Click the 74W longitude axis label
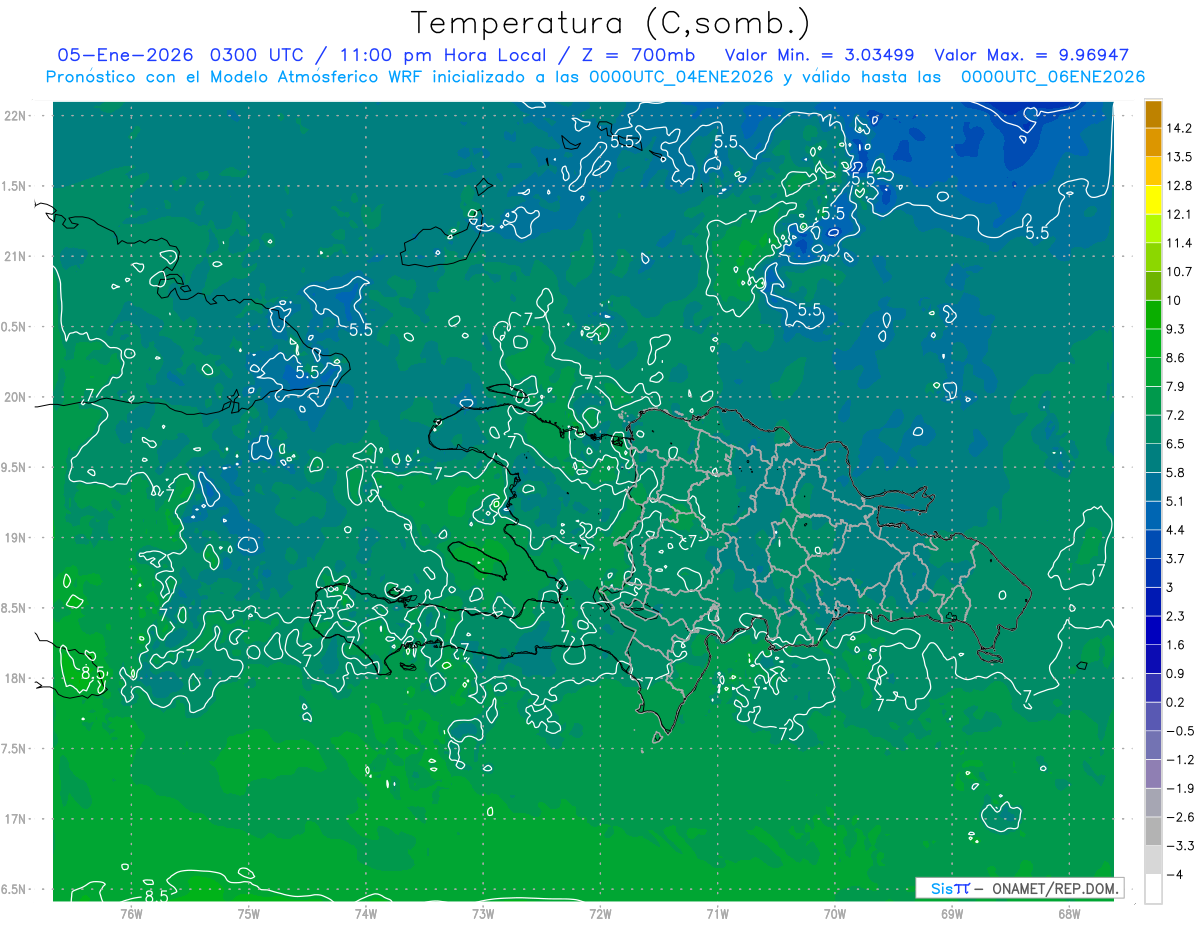 [366, 915]
